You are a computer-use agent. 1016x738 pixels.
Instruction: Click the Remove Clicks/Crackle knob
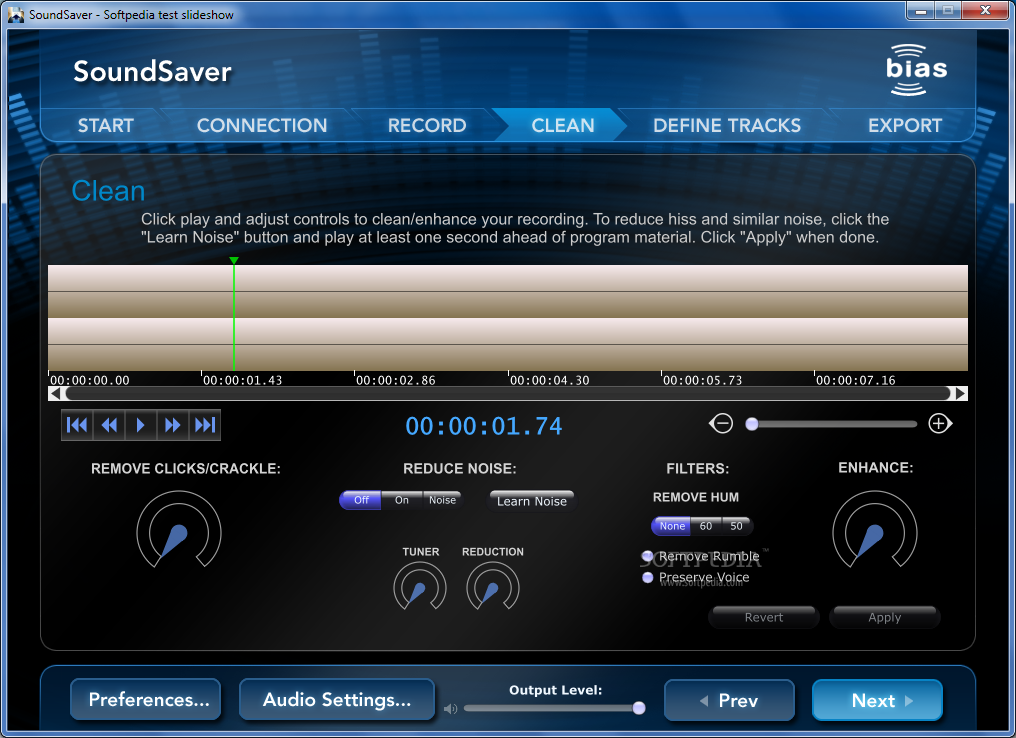179,529
